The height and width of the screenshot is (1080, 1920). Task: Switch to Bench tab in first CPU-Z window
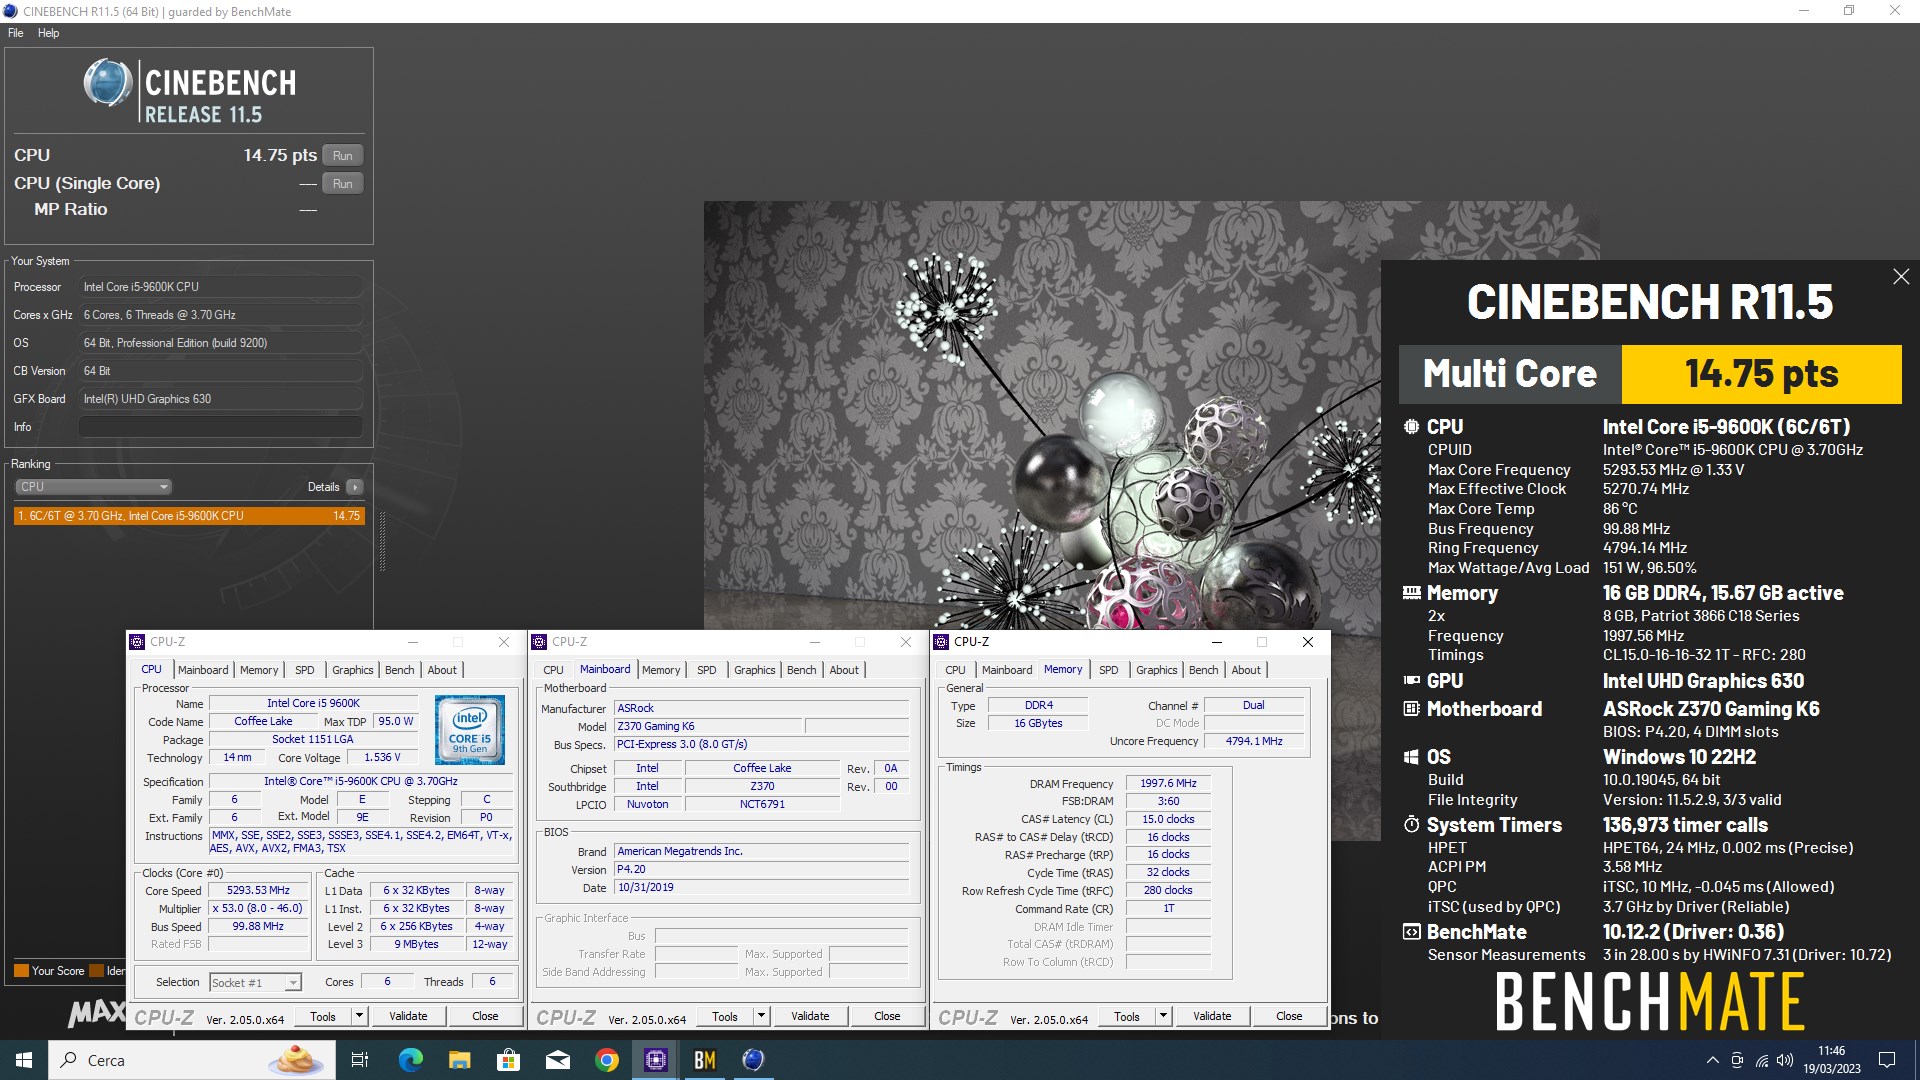tap(399, 670)
